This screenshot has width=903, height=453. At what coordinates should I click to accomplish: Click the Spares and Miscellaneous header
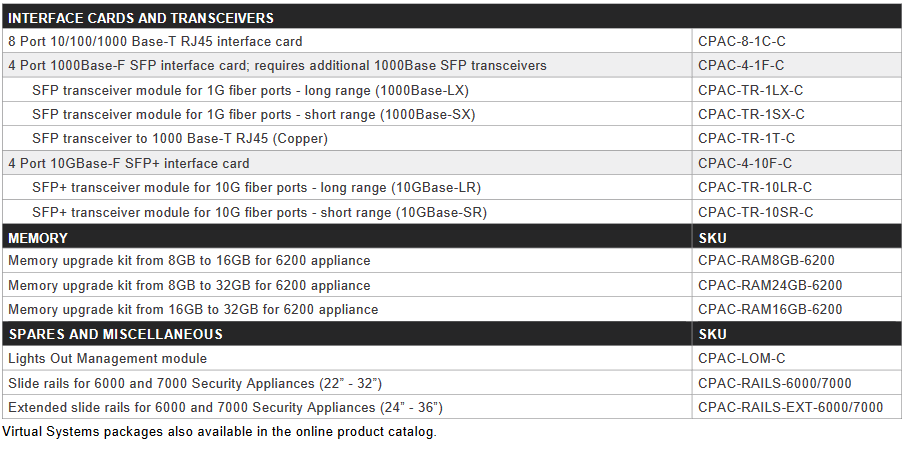(115, 334)
